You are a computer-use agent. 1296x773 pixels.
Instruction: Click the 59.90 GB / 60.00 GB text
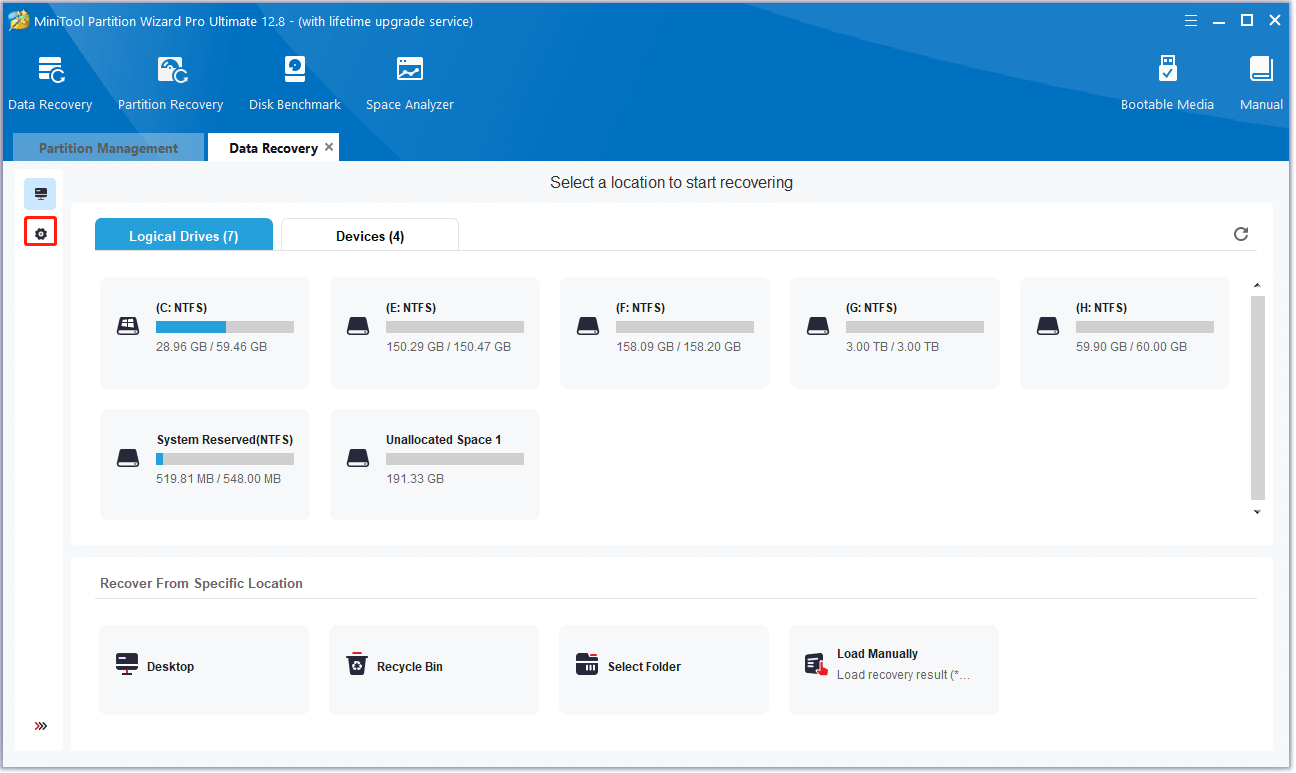click(1131, 347)
